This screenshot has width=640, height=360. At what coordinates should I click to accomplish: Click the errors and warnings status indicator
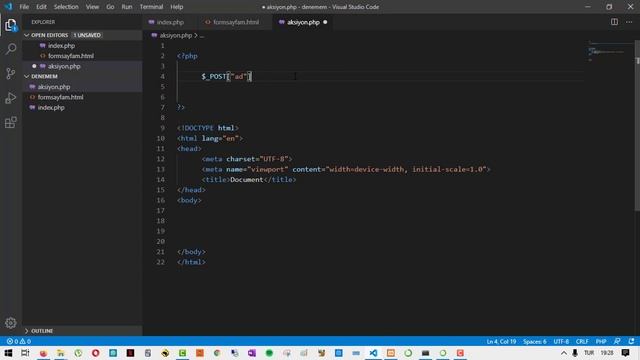19,341
